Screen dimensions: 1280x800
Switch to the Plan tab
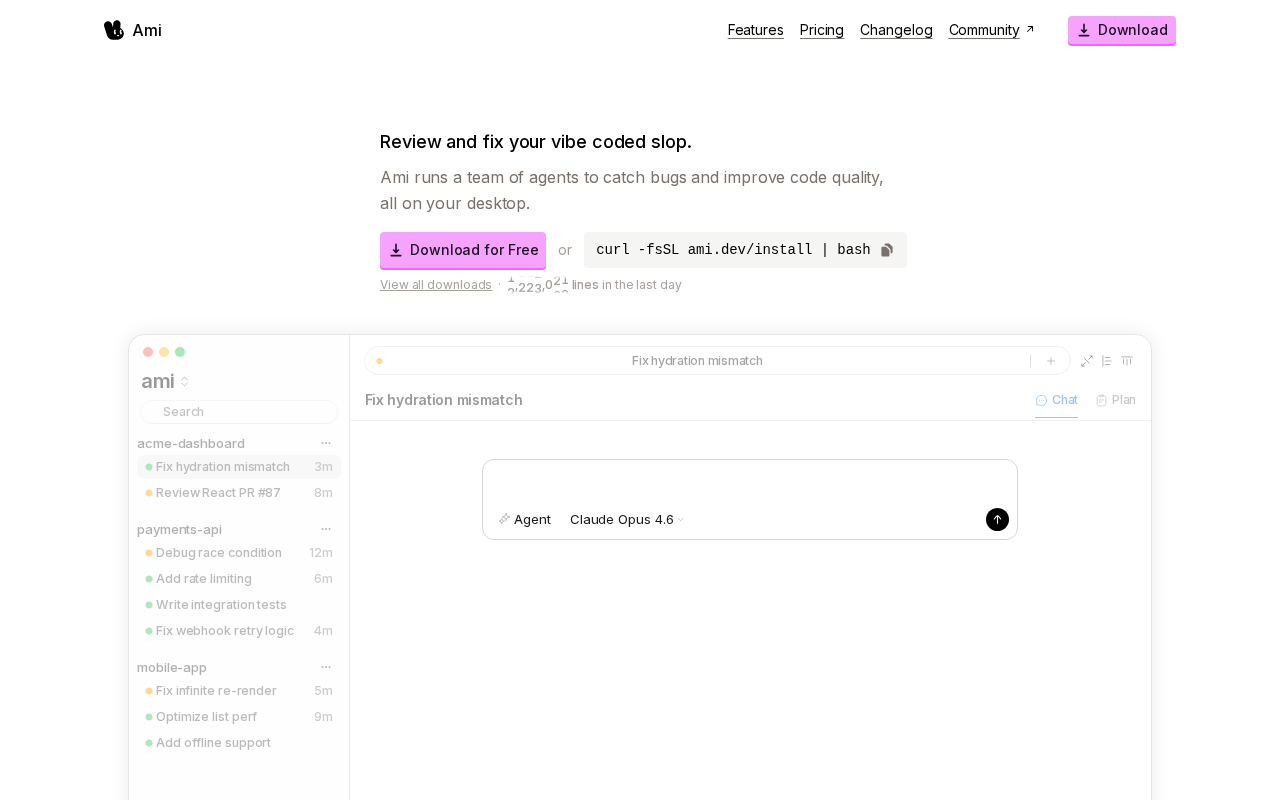click(1116, 400)
